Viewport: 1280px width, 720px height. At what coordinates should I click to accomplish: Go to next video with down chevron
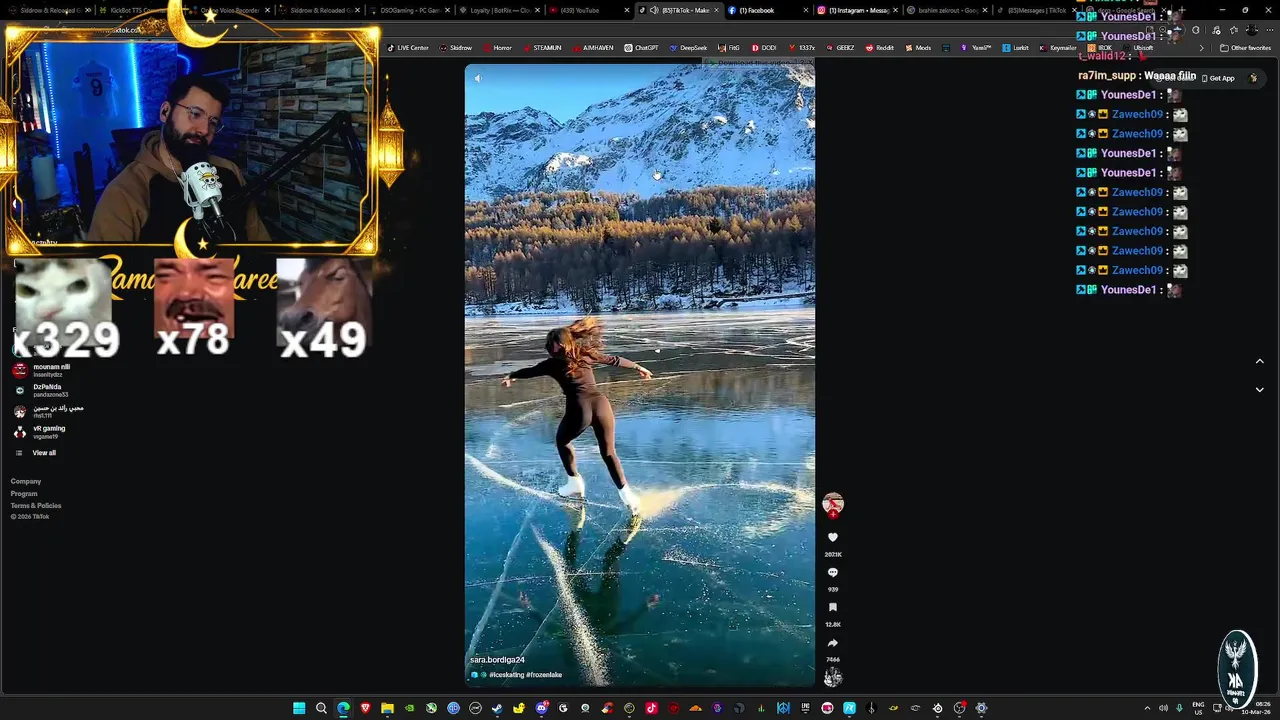pos(1259,389)
